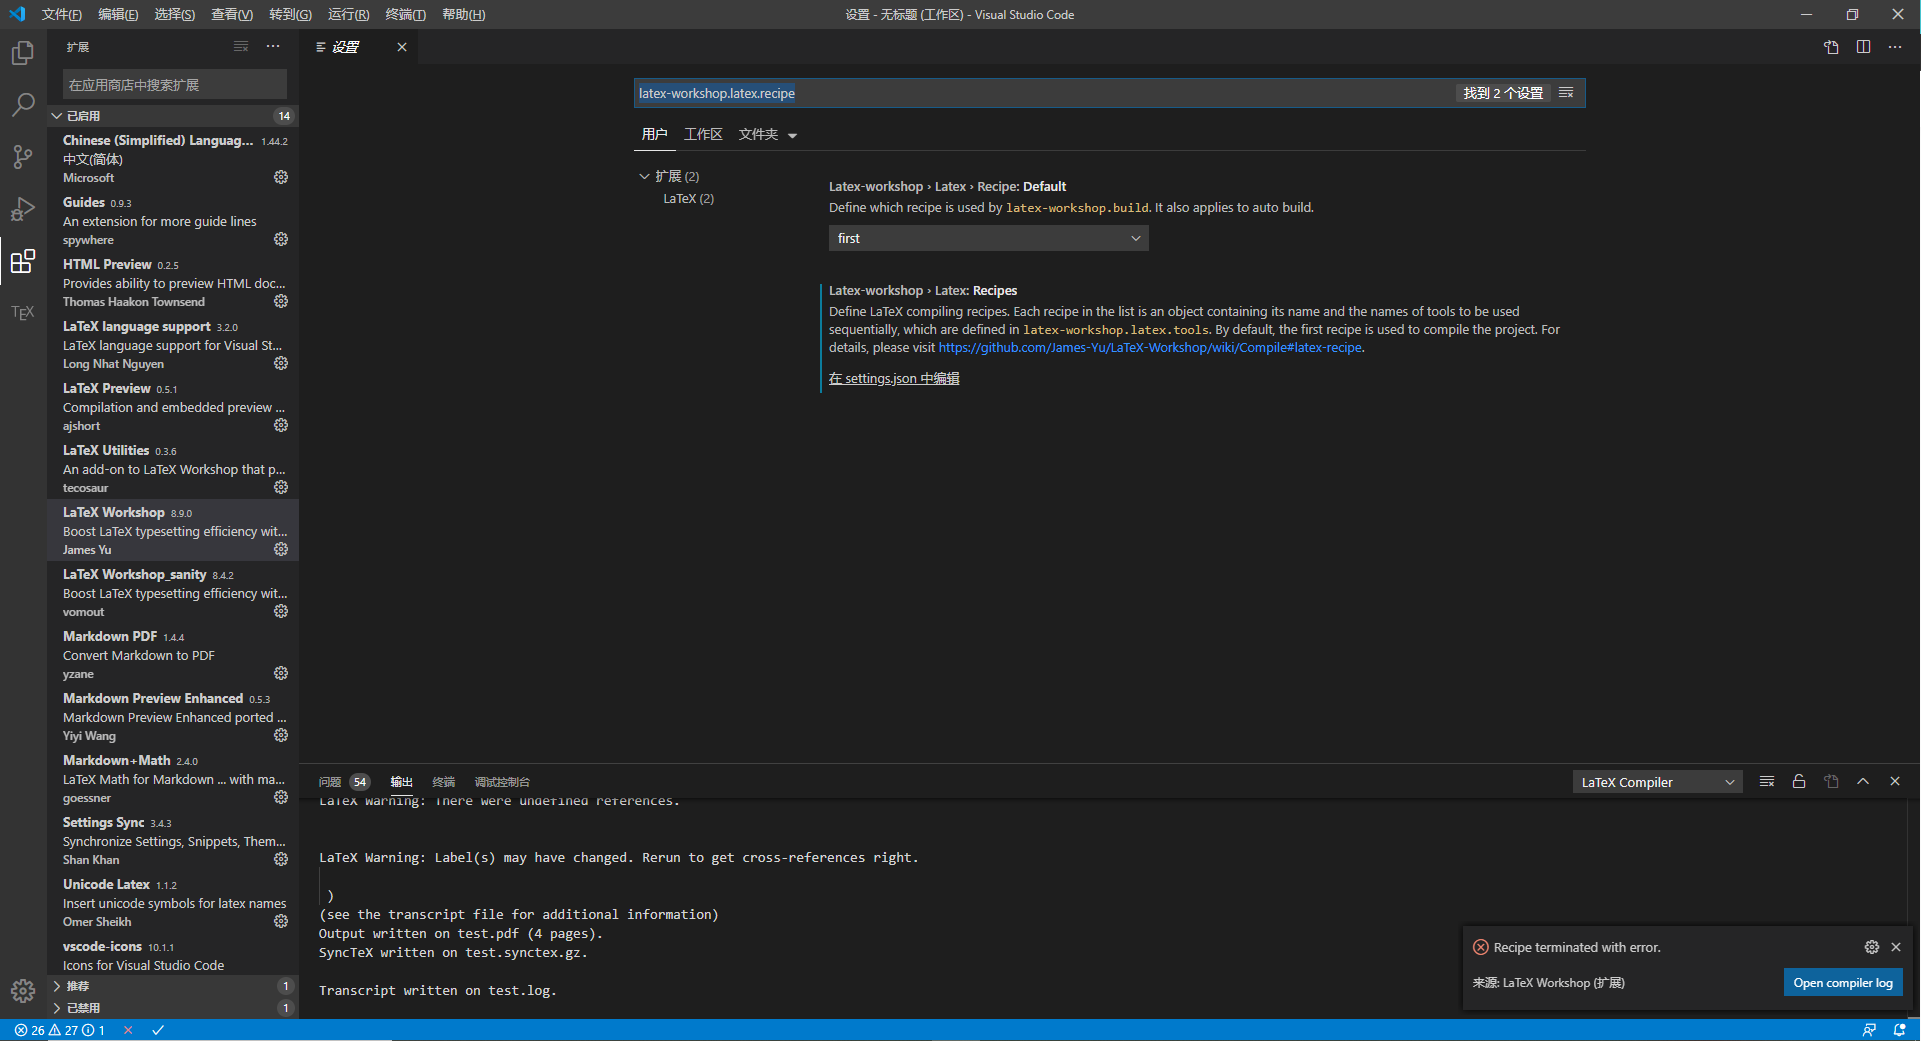Open gear menu for Chinese Language pack
This screenshot has height=1041, width=1921.
coord(281,177)
